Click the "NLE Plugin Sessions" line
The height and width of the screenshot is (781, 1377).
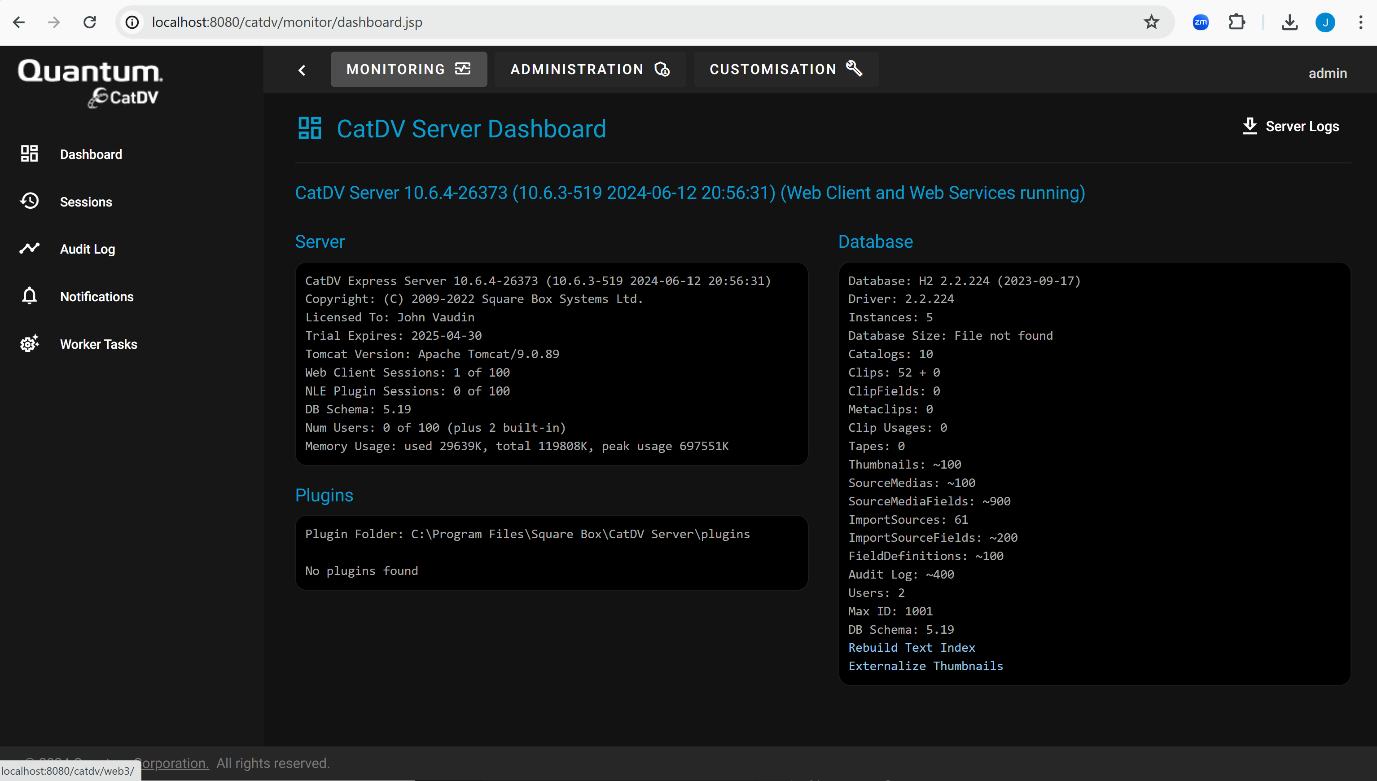(x=407, y=391)
